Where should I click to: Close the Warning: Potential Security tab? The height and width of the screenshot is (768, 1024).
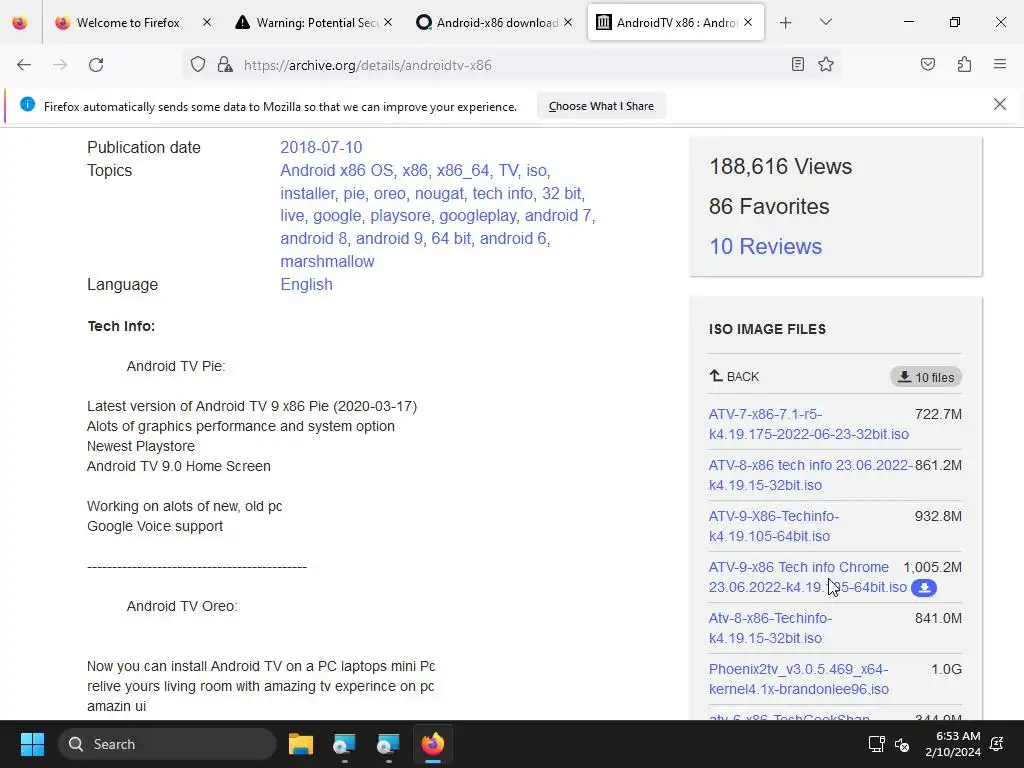(388, 22)
